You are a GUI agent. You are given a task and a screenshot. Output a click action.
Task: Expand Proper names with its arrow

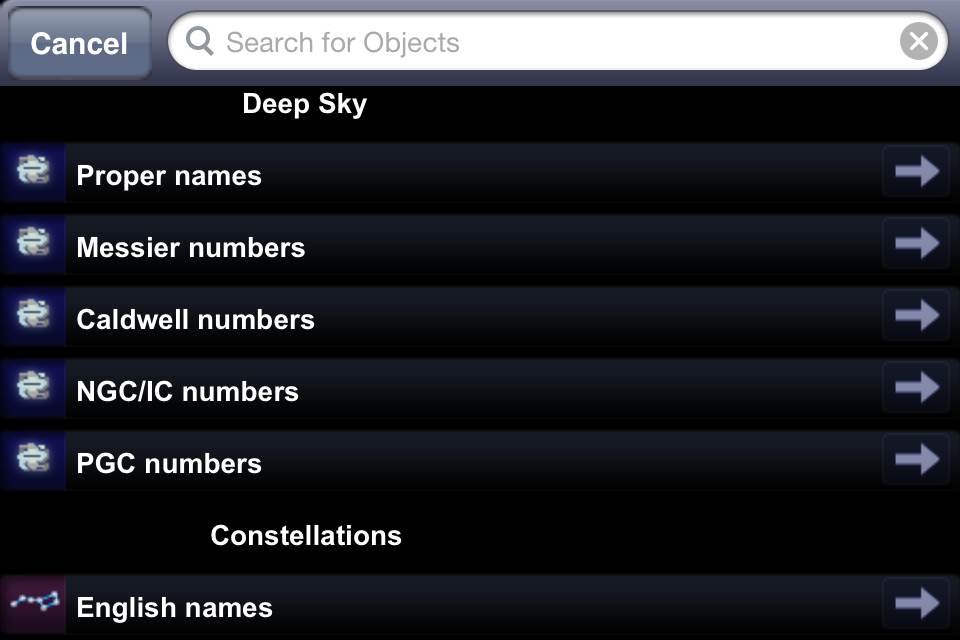916,172
